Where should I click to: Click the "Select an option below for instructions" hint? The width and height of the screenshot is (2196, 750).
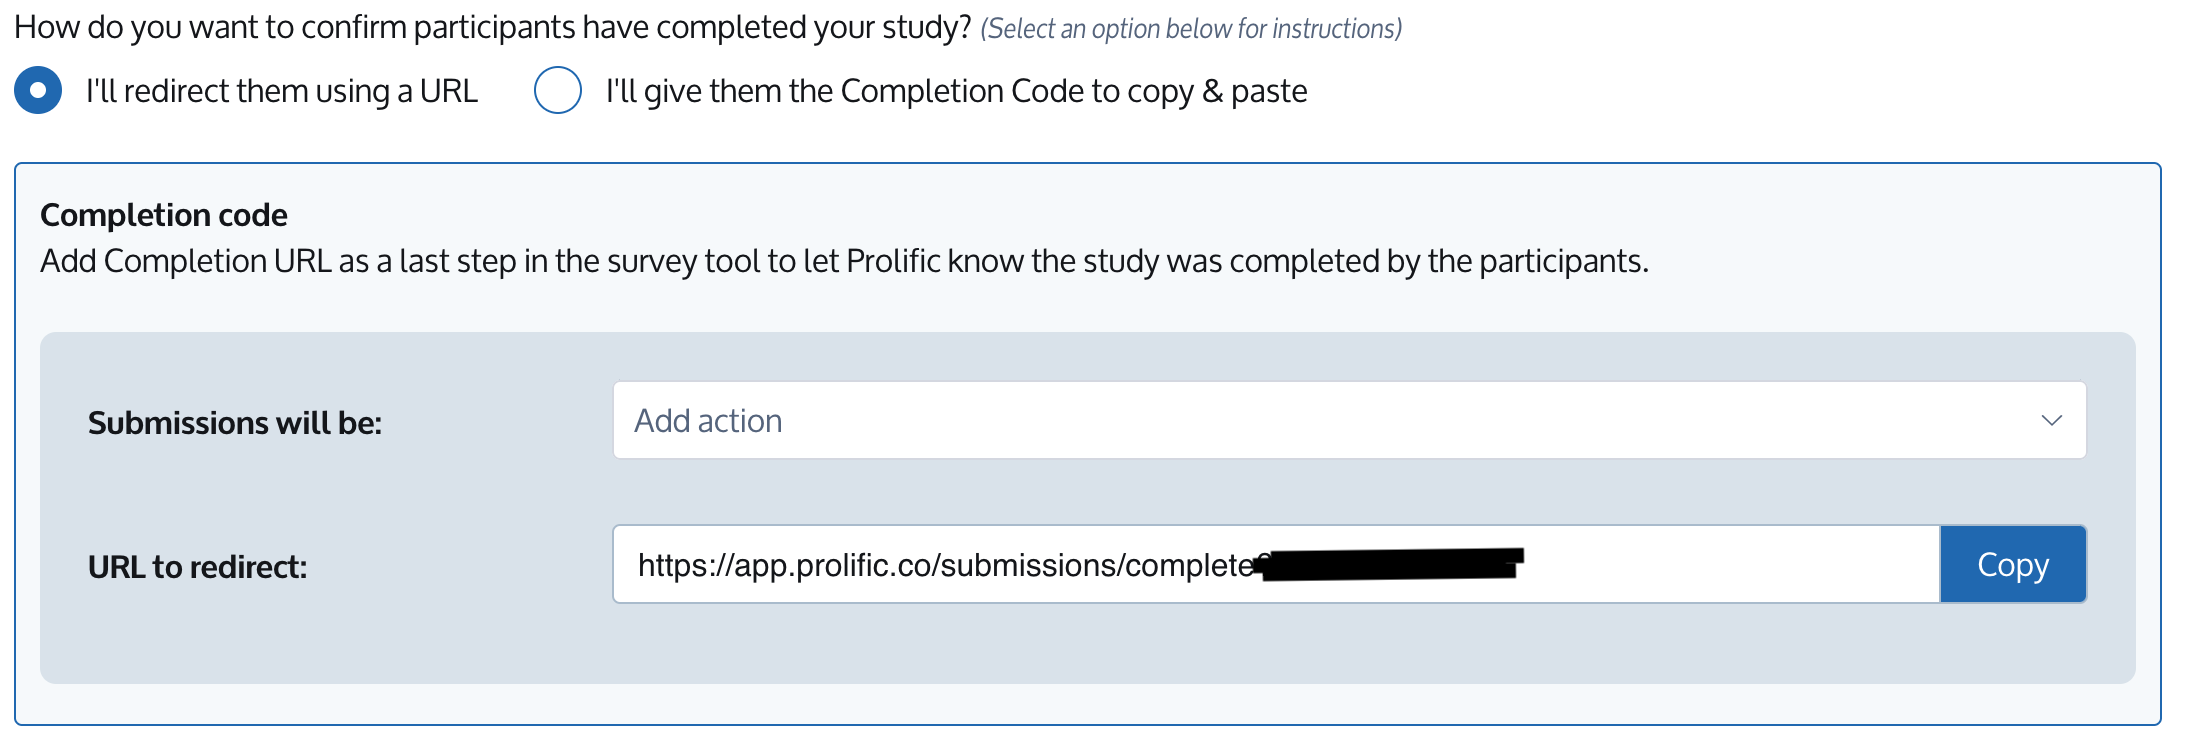[1191, 29]
